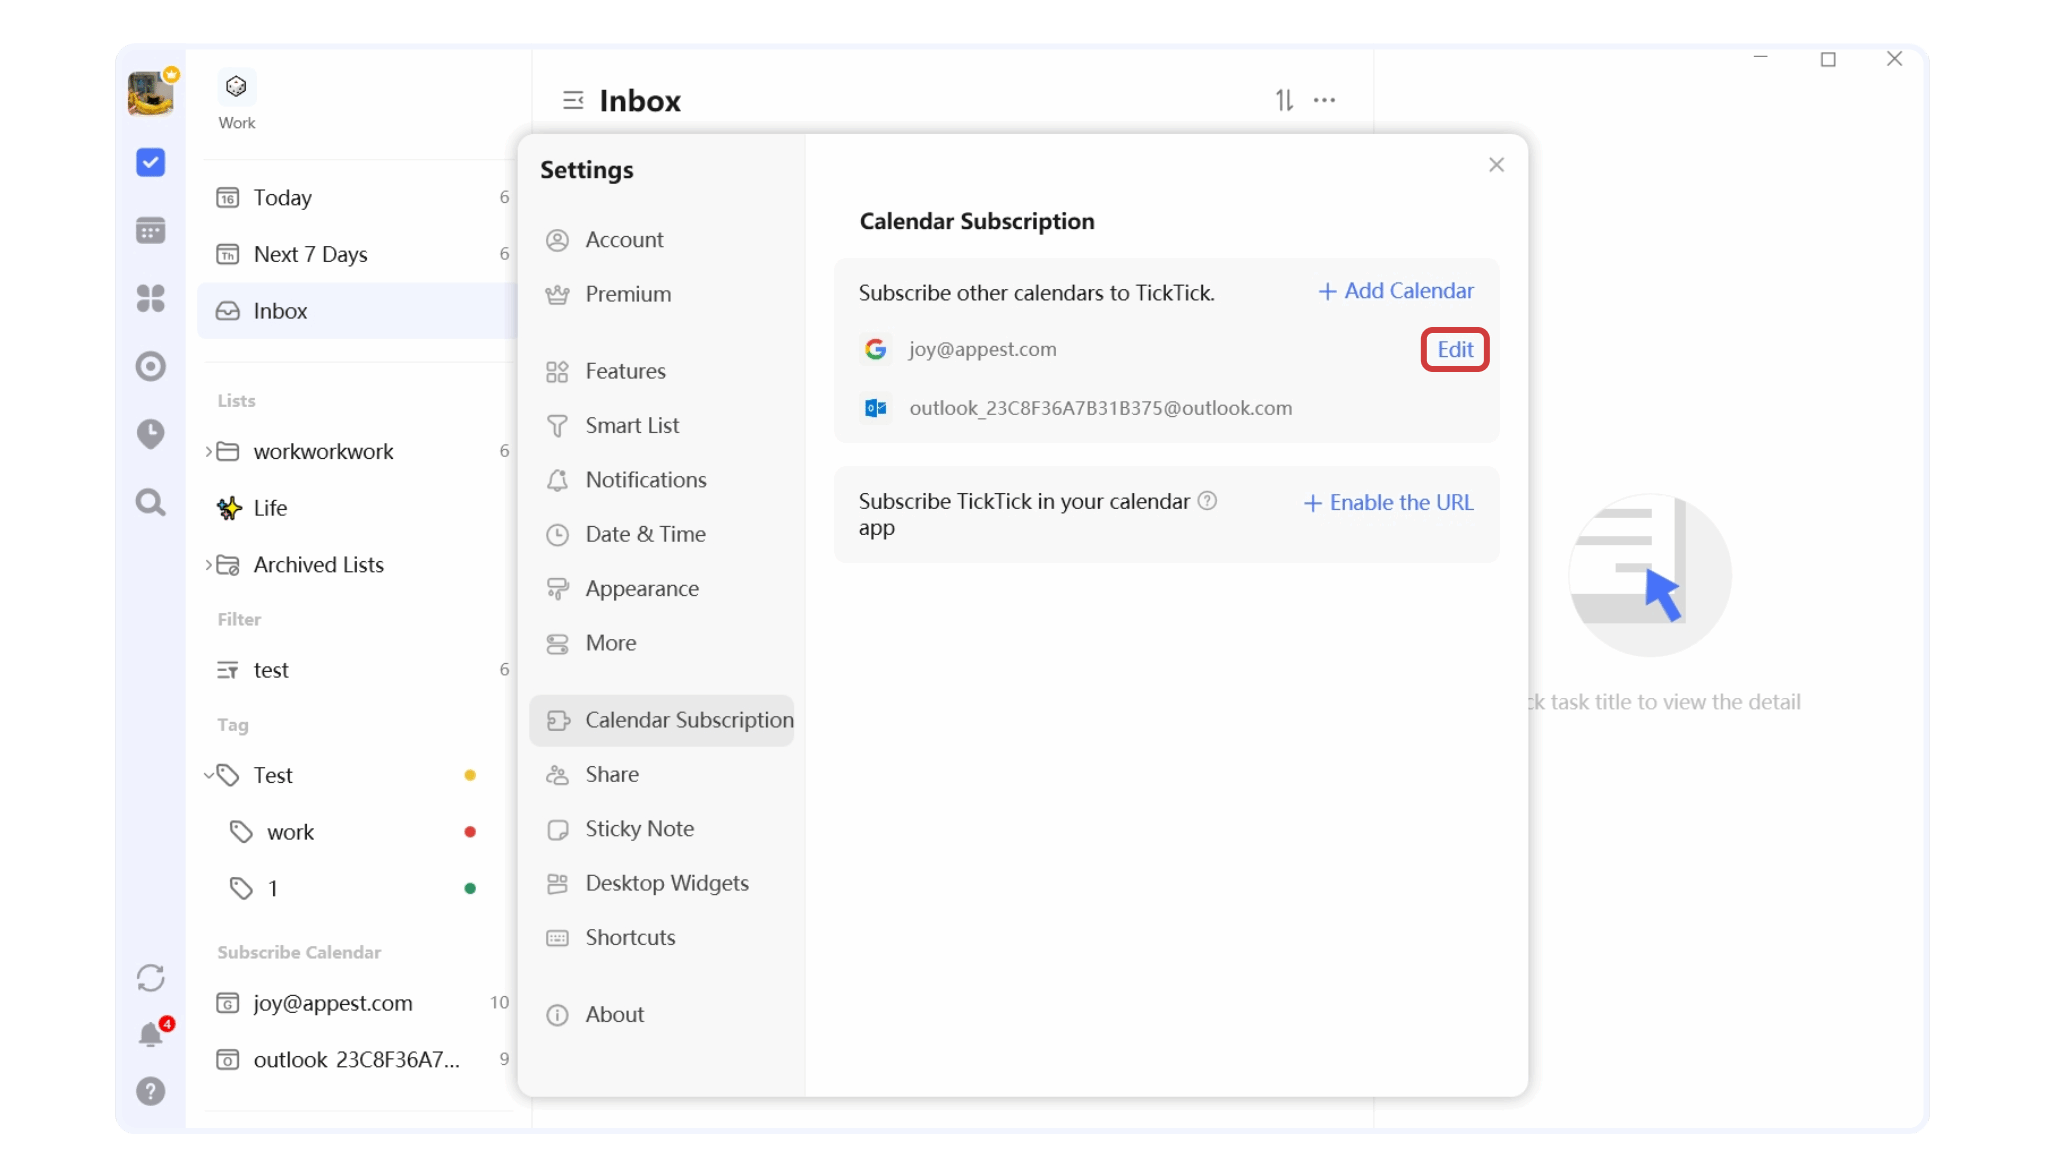2045x1167 pixels.
Task: Select outlook_23C8F36A7B31B375@outlook.com subscription row
Action: click(1167, 408)
